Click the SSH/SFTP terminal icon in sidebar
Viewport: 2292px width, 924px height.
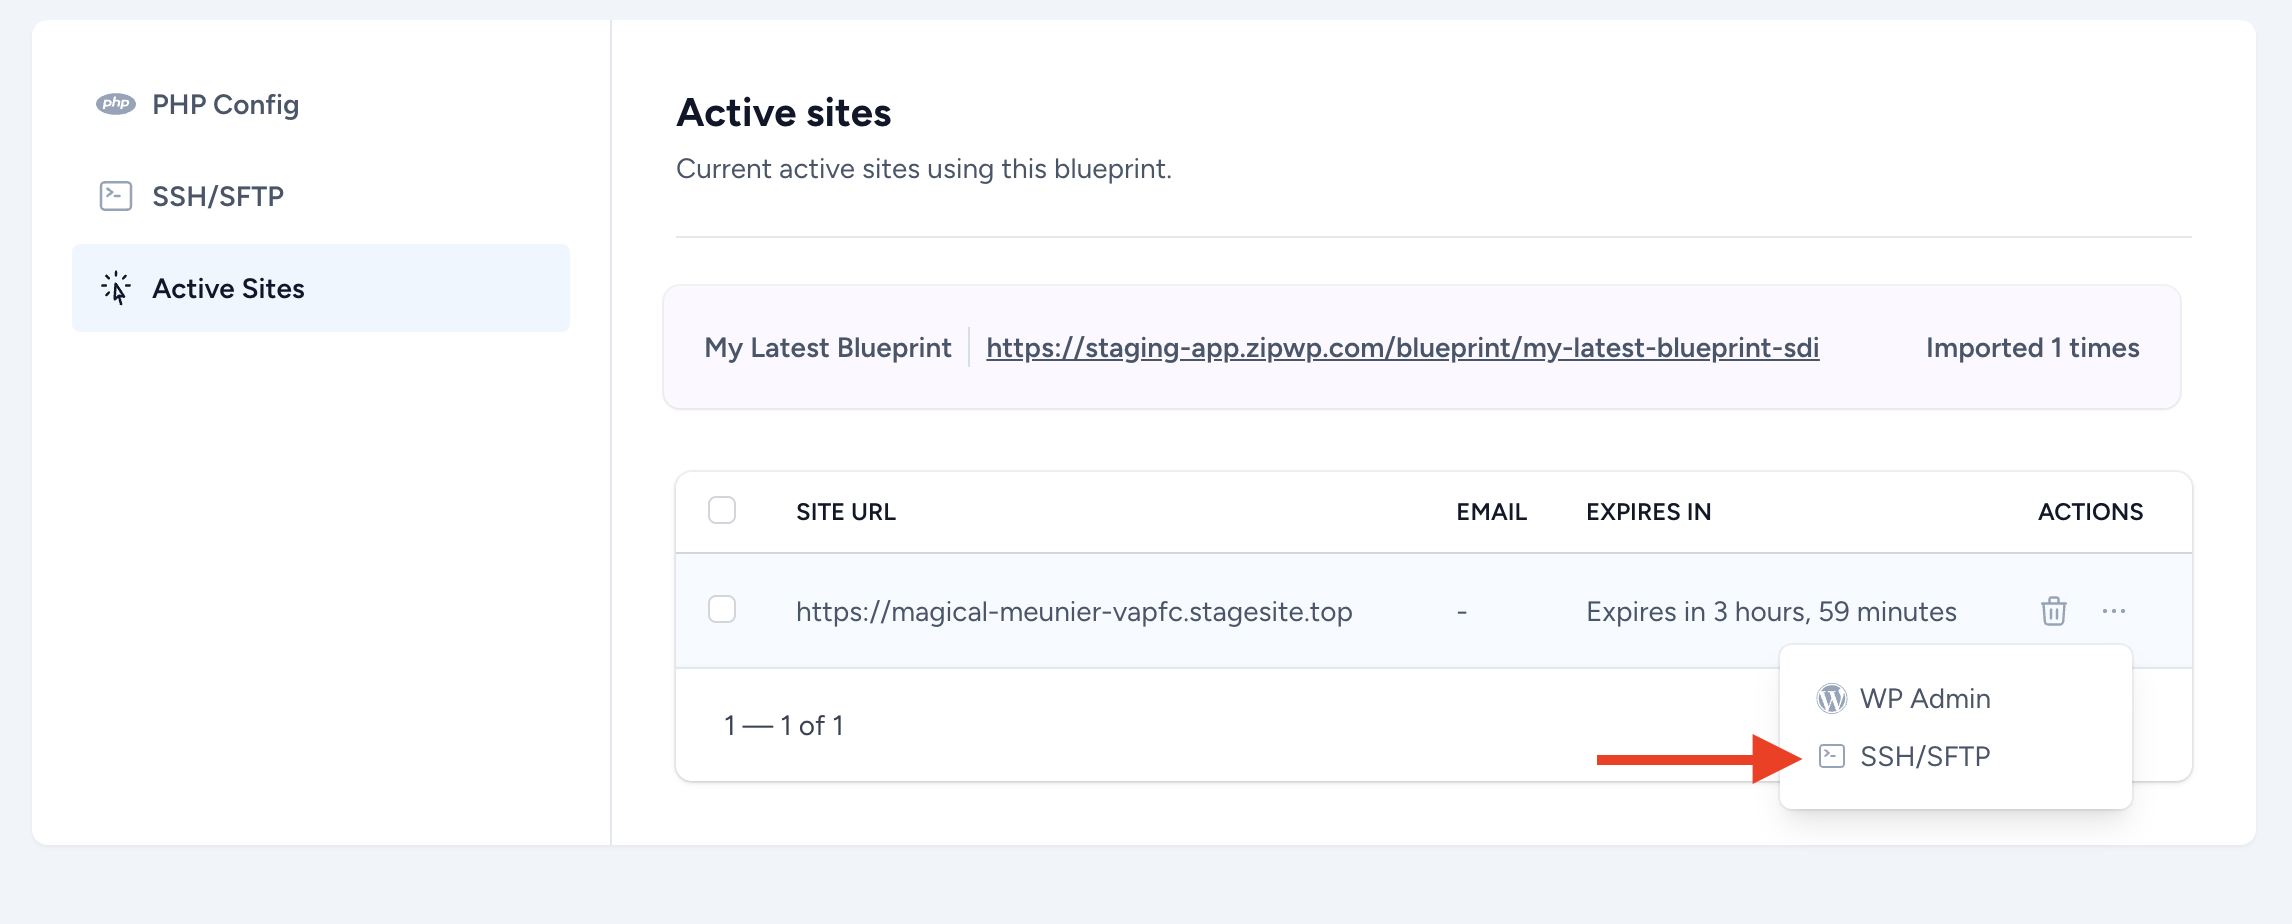tap(115, 196)
